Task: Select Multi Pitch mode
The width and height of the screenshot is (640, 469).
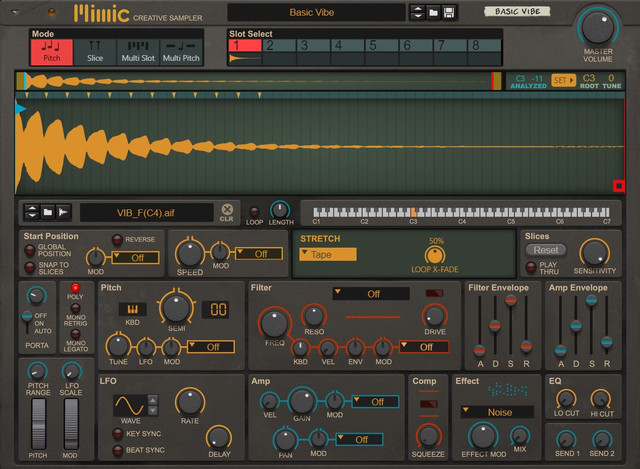Action: pyautogui.click(x=181, y=52)
